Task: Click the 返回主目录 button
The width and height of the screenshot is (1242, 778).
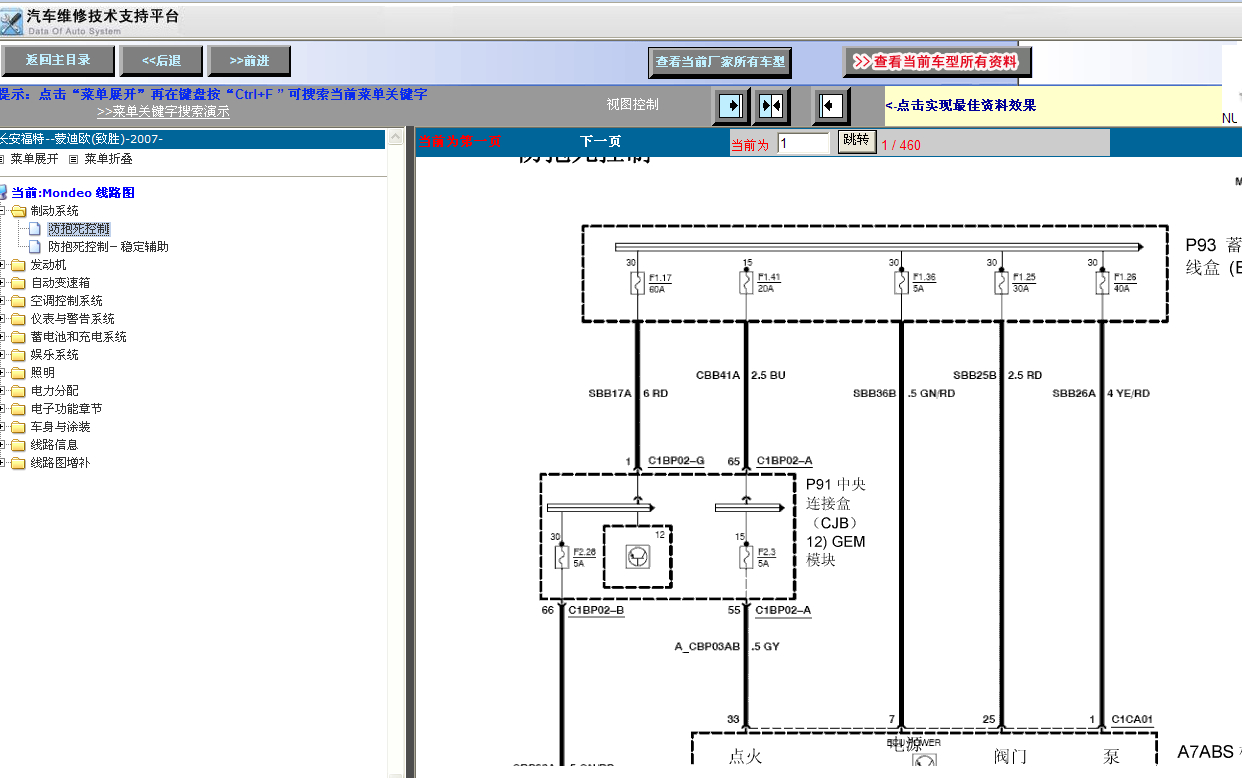Action: (x=58, y=61)
